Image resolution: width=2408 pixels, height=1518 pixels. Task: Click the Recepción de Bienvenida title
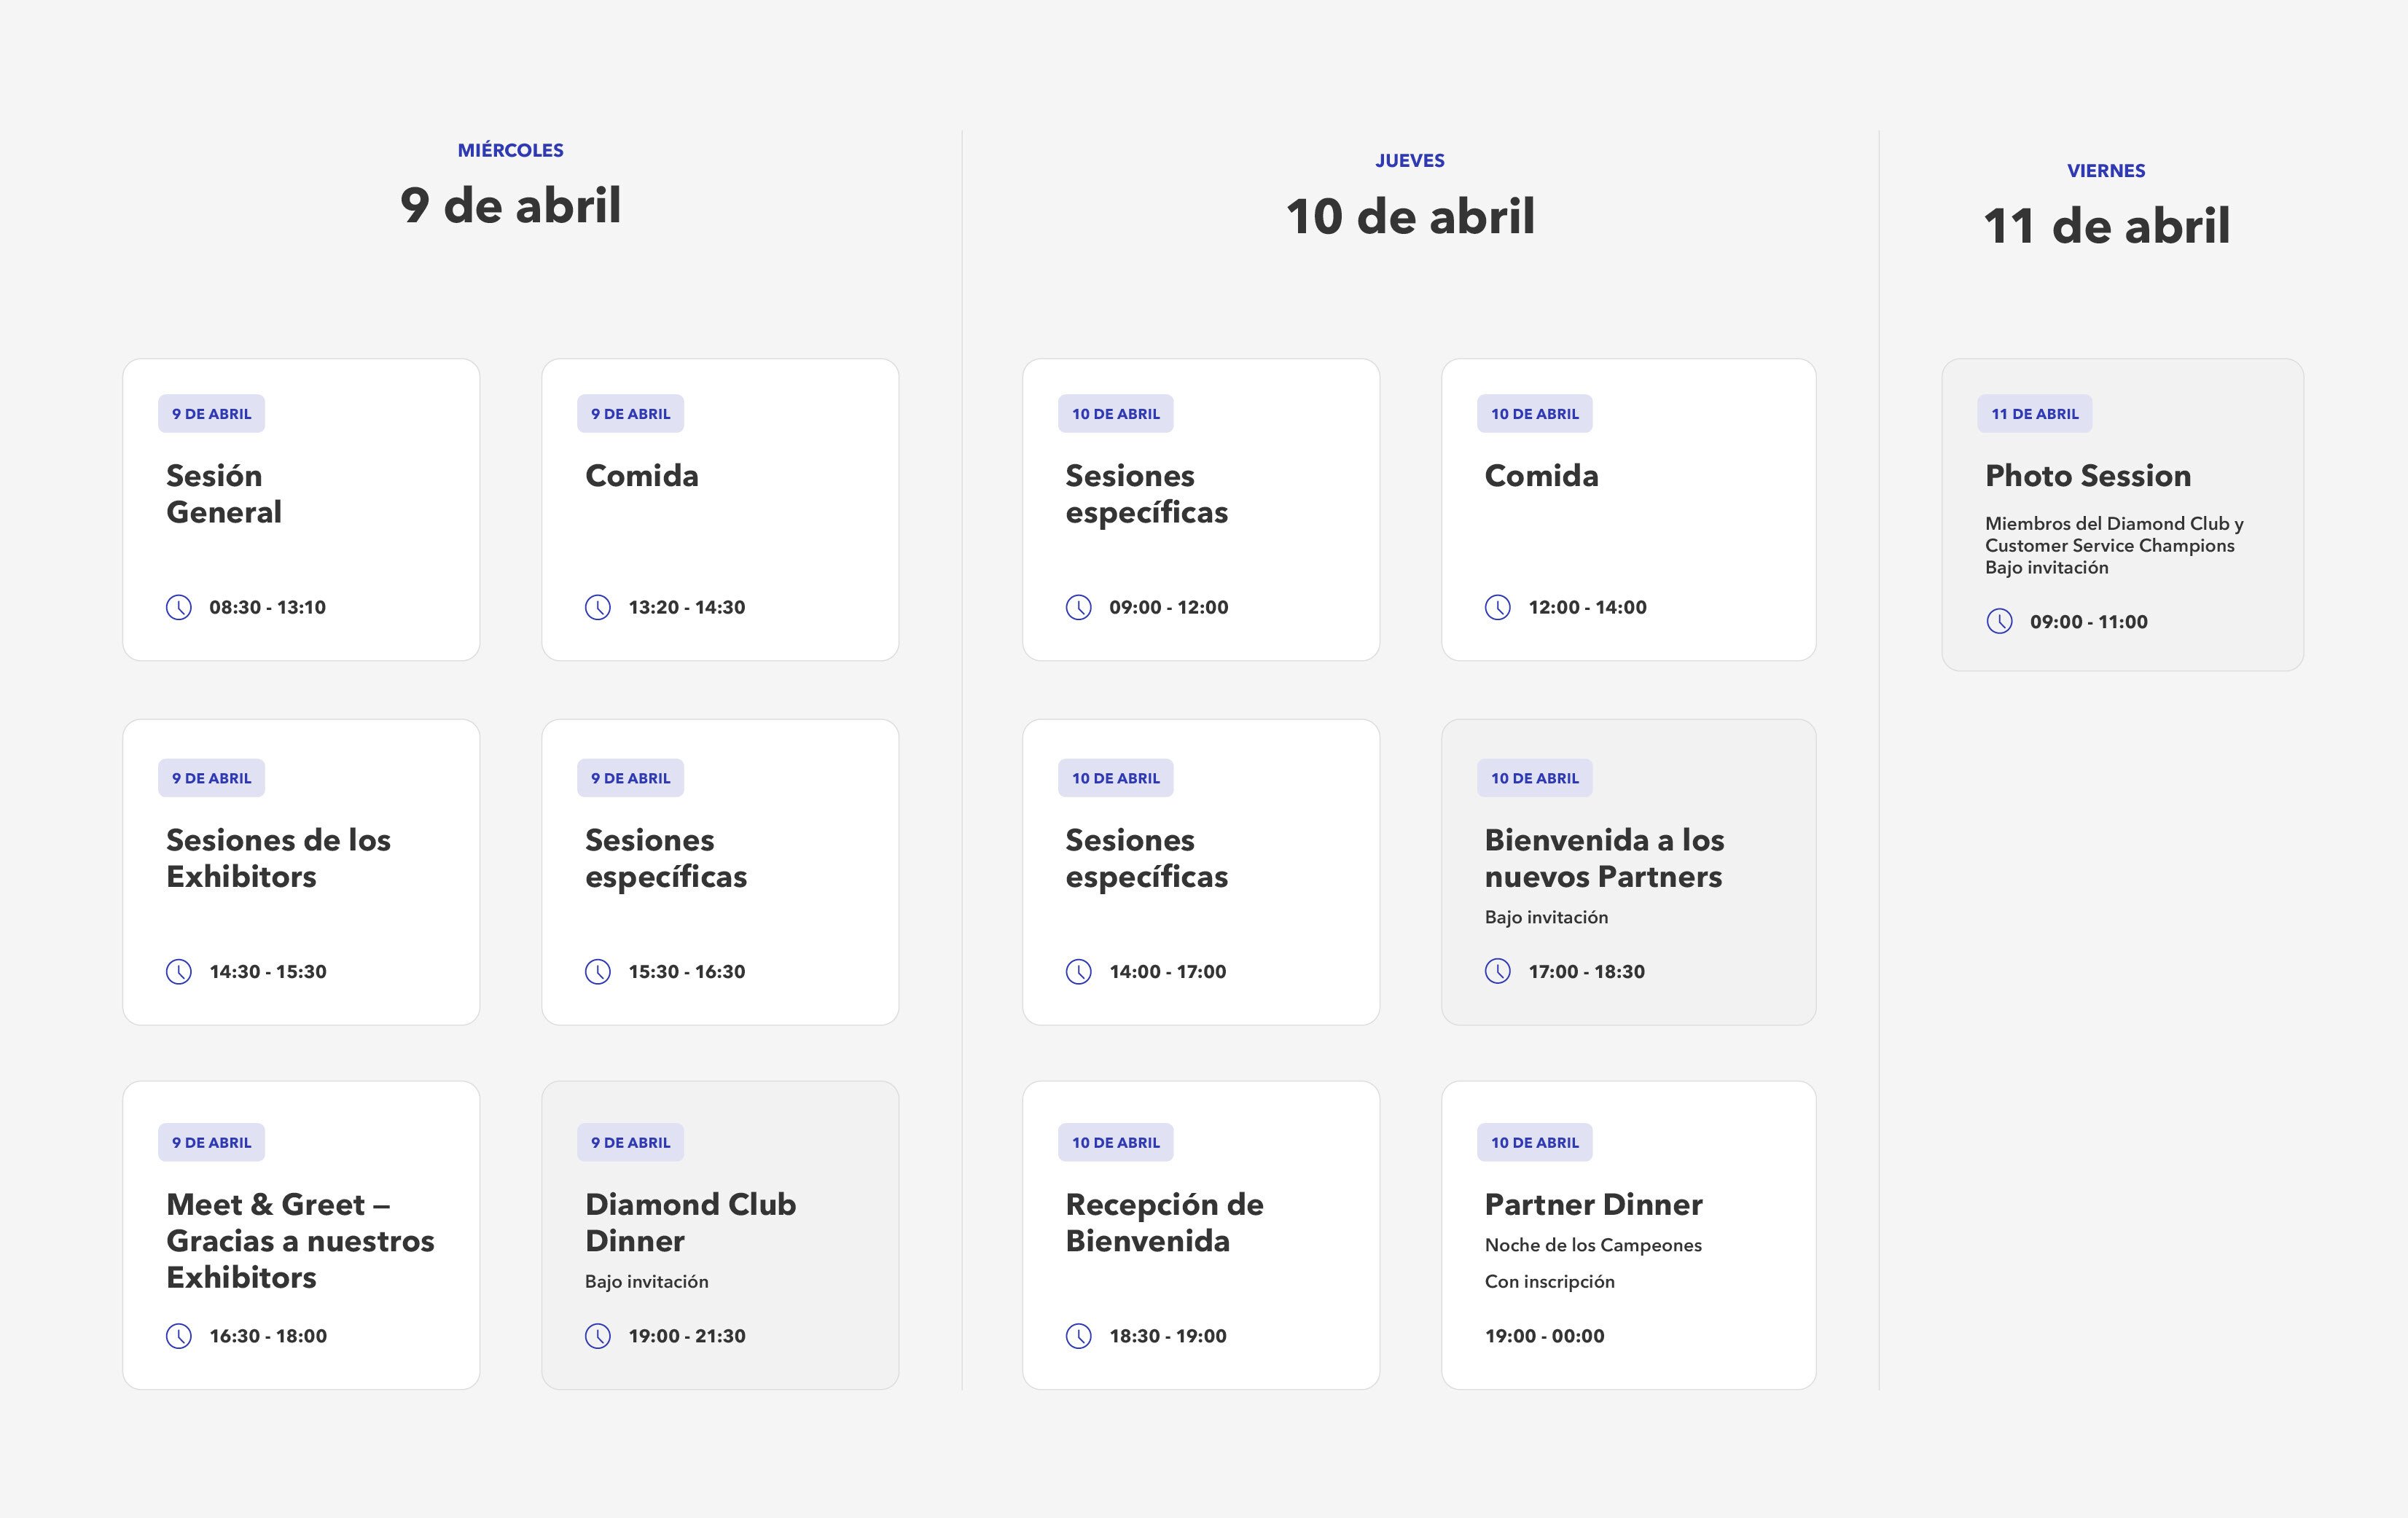point(1164,1222)
